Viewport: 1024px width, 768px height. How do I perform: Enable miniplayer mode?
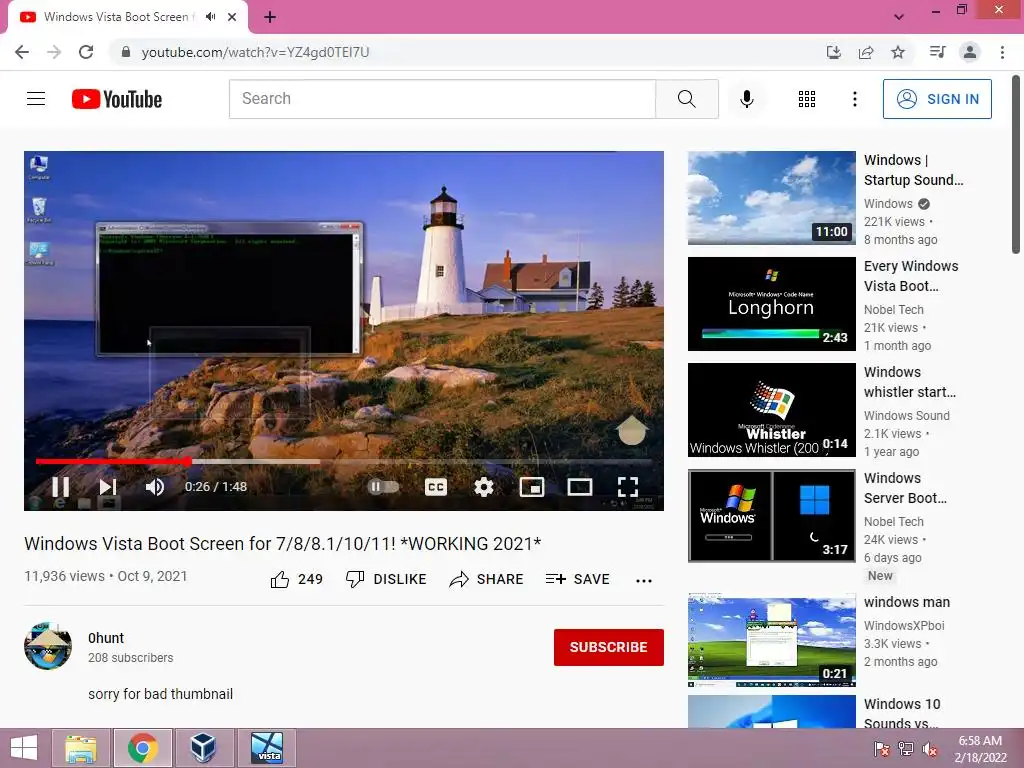coord(532,487)
